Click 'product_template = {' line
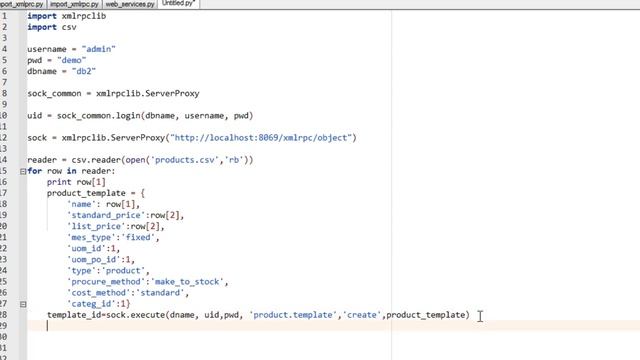The image size is (640, 360). pos(96,193)
